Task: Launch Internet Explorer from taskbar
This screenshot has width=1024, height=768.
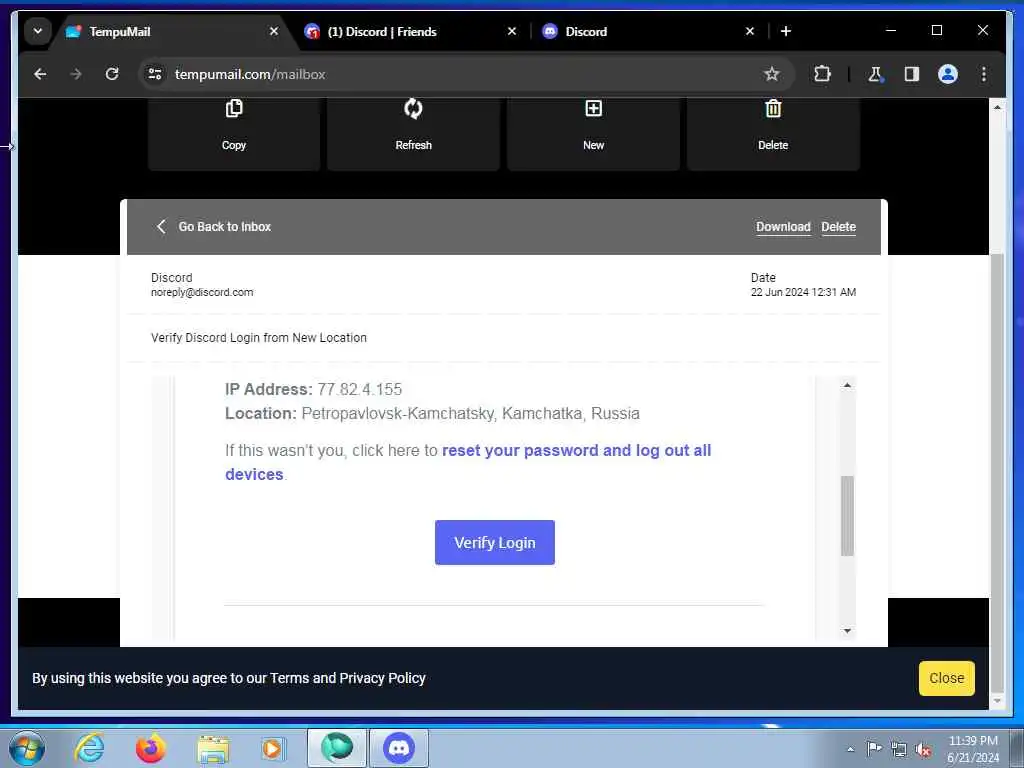Action: coord(89,748)
